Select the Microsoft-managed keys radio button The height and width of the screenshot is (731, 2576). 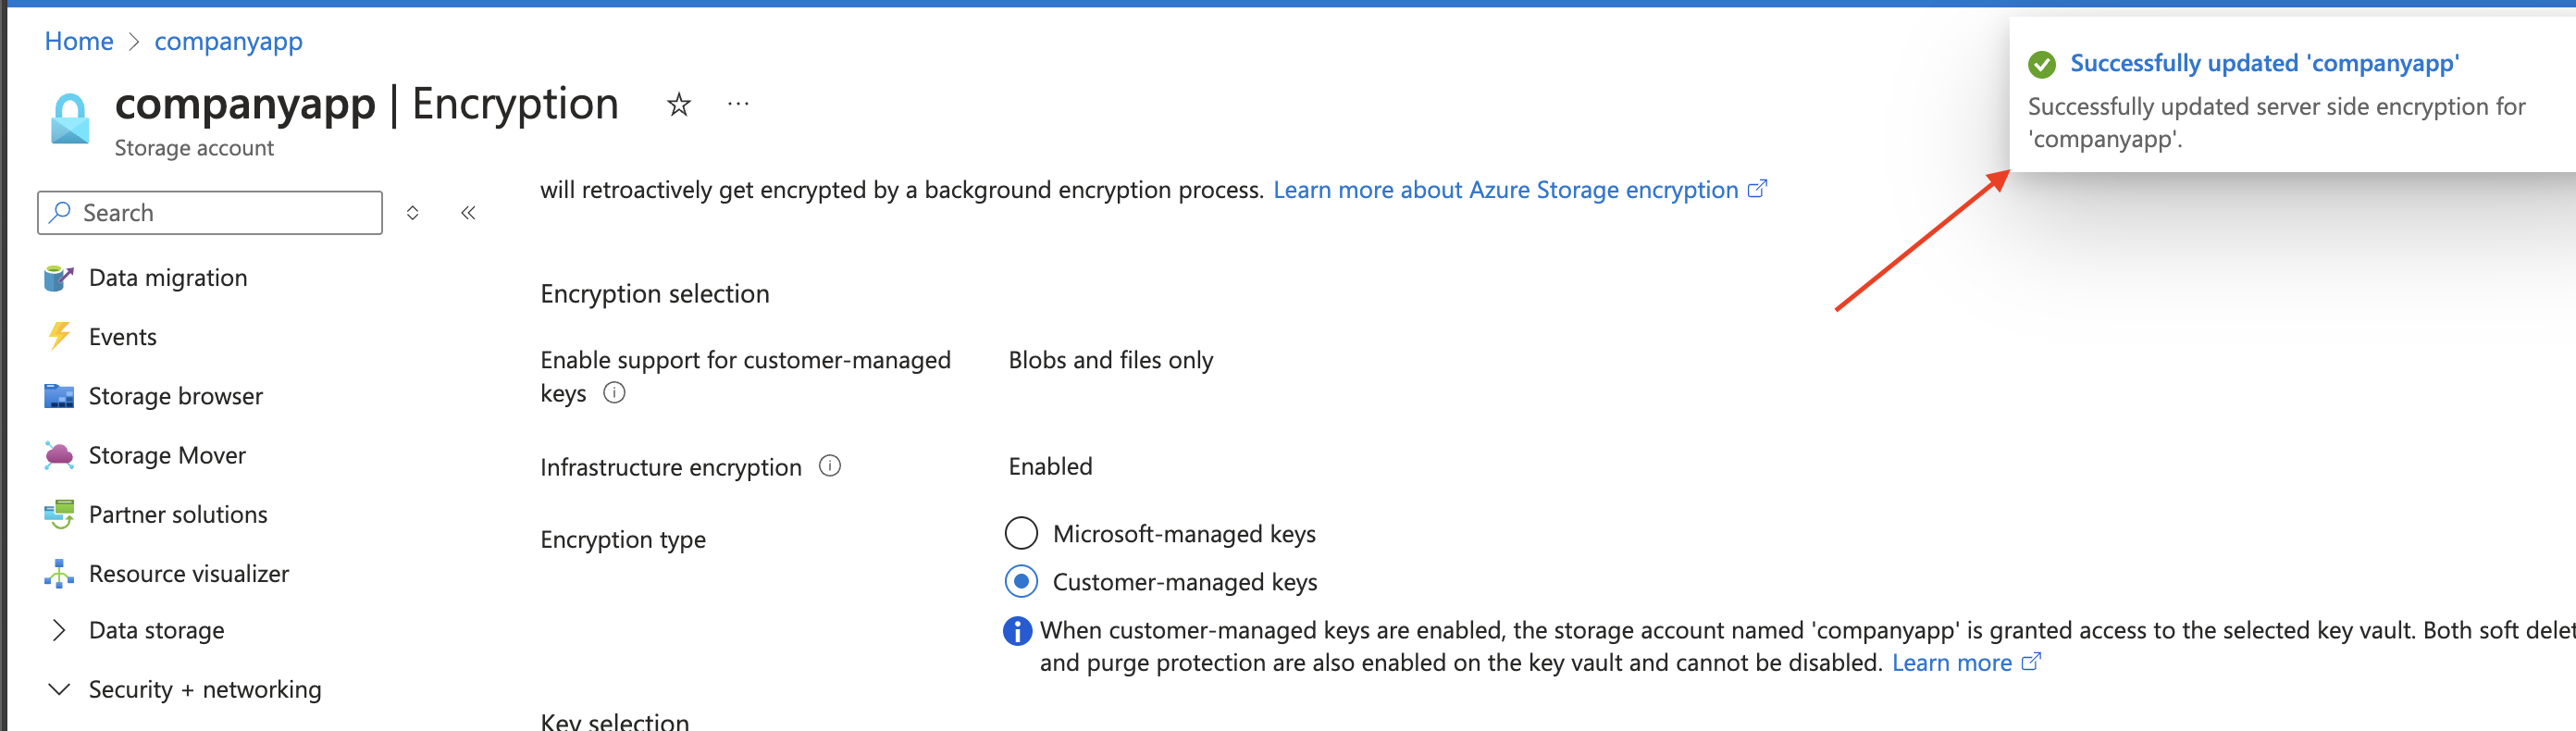(1021, 533)
